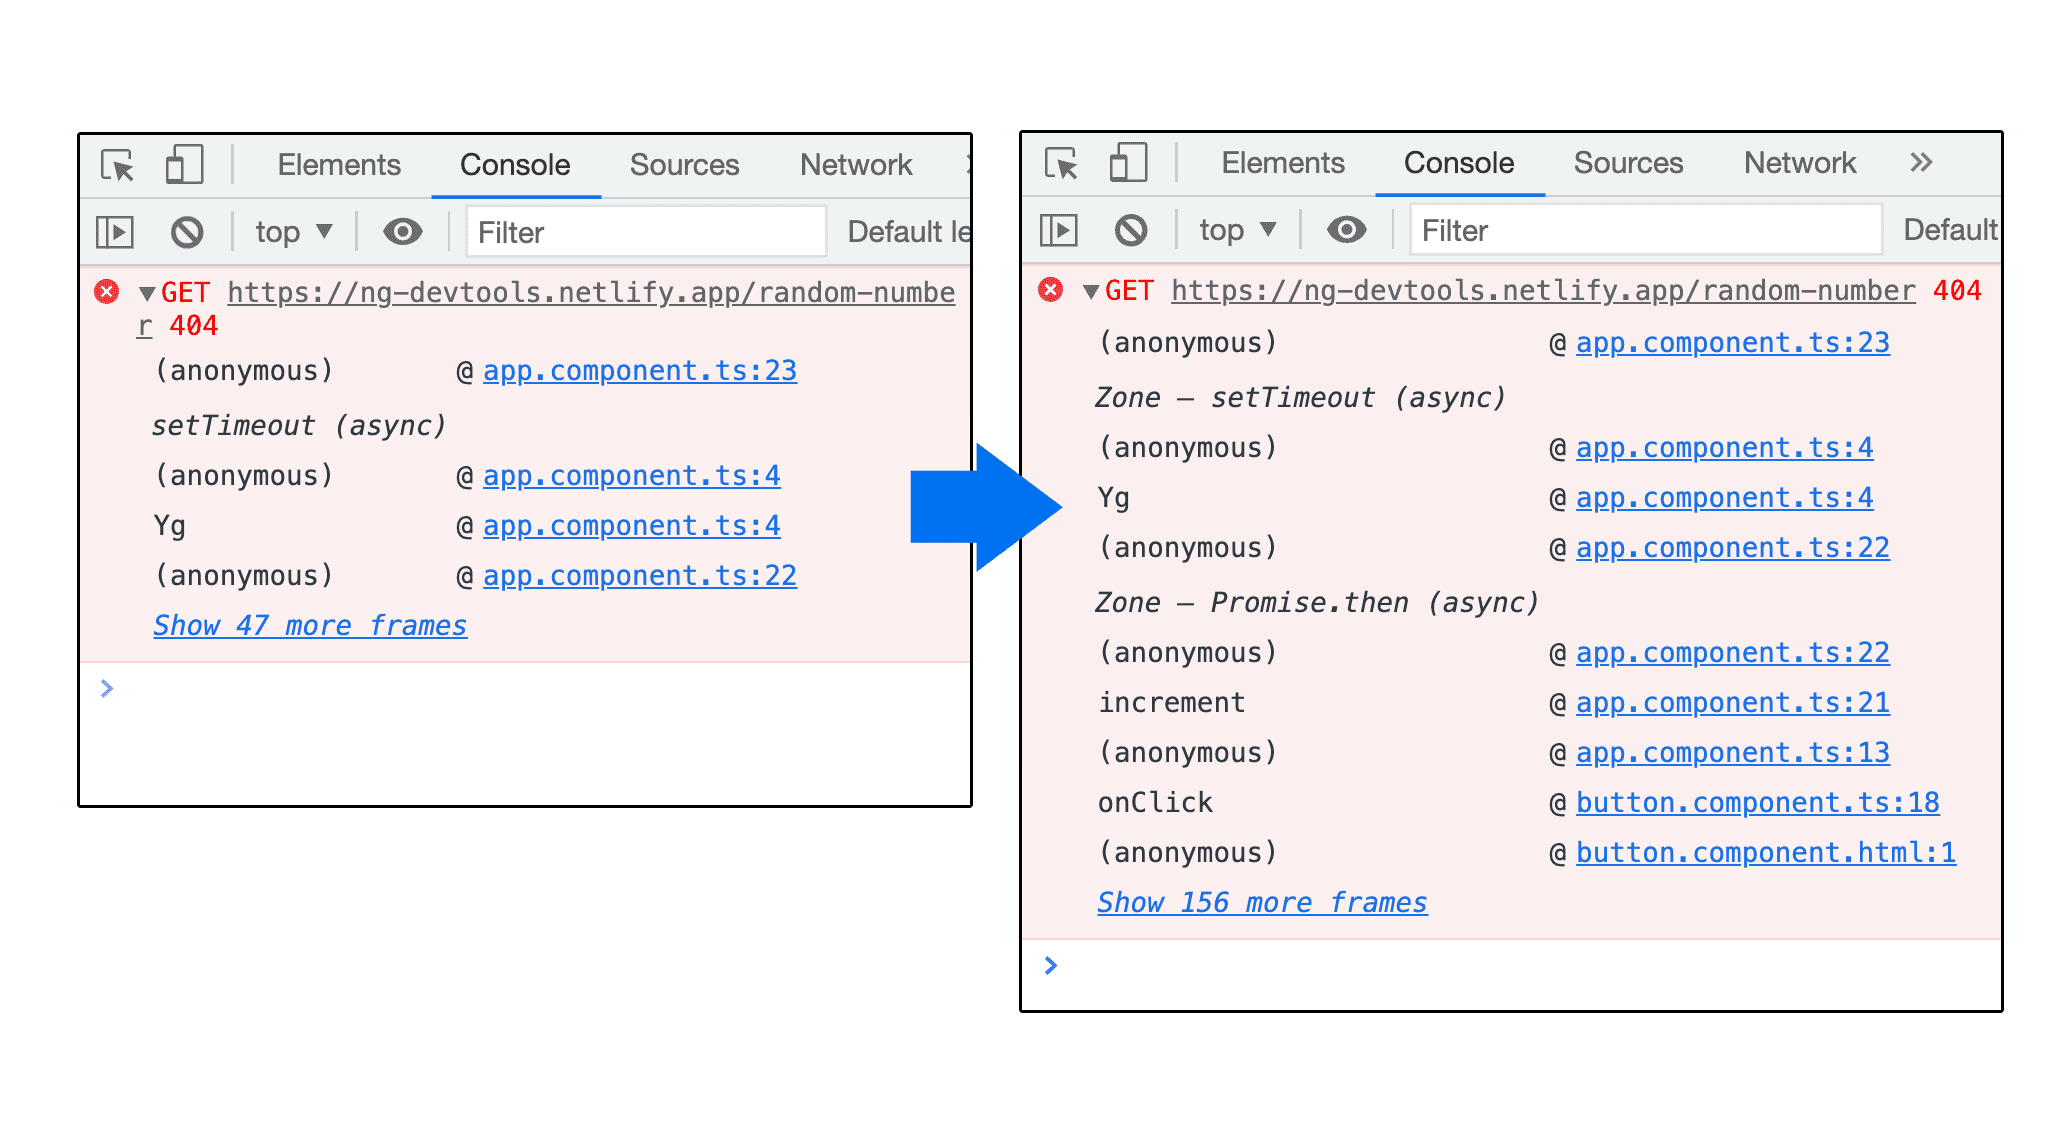
Task: Select the Network tab right panel
Action: pyautogui.click(x=1816, y=165)
